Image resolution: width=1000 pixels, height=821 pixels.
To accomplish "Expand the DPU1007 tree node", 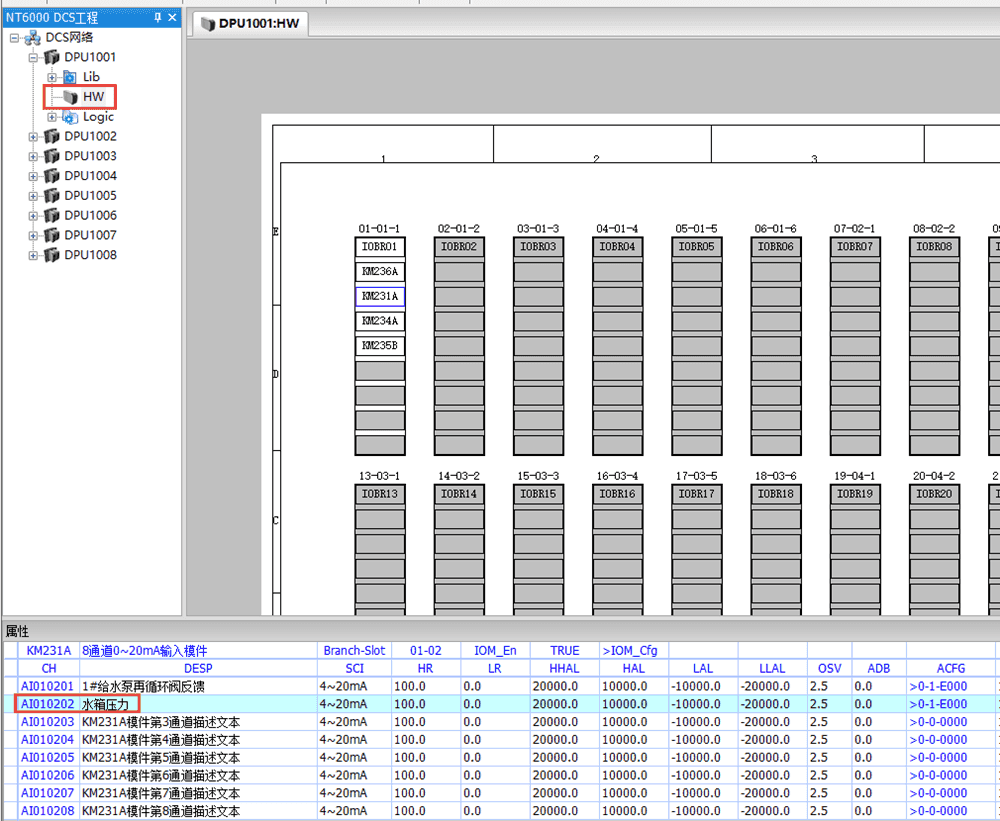I will tap(33, 236).
